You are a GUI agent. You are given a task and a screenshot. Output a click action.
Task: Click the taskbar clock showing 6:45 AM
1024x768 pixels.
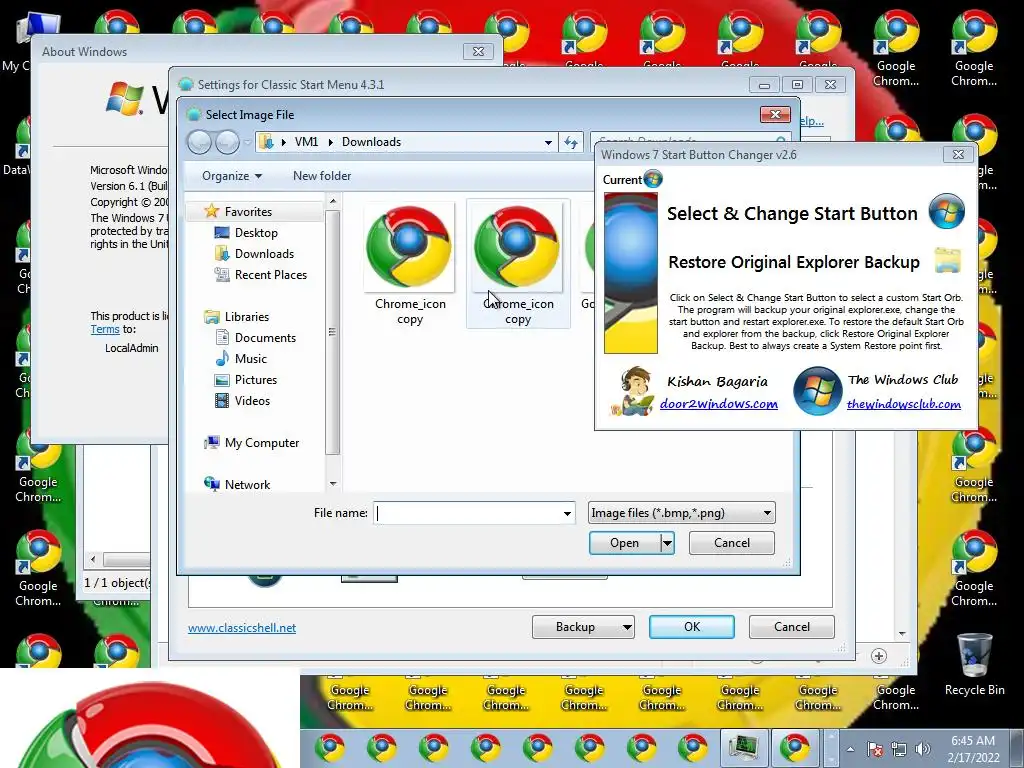click(x=973, y=749)
